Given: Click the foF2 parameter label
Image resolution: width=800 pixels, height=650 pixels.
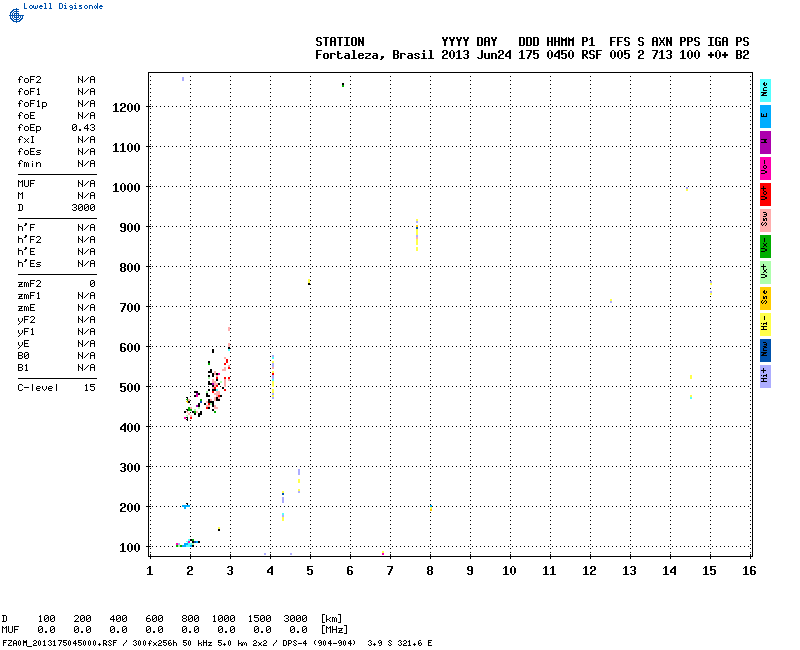Looking at the screenshot, I should [30, 80].
